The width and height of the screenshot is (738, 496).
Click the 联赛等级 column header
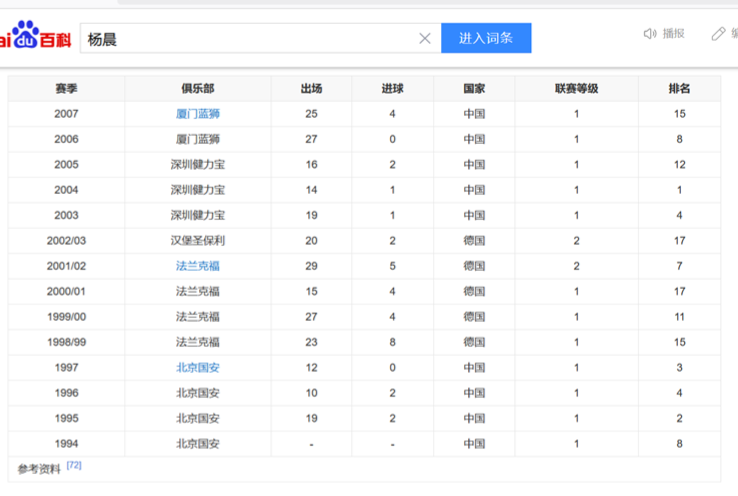(x=577, y=88)
